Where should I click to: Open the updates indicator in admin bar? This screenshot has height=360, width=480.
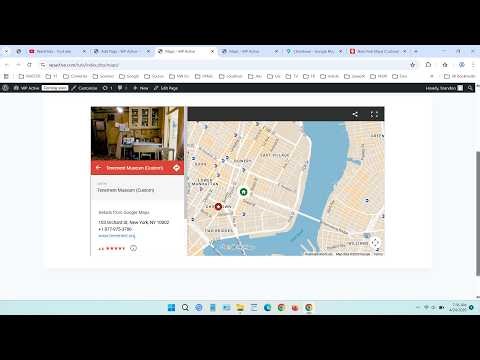click(107, 88)
